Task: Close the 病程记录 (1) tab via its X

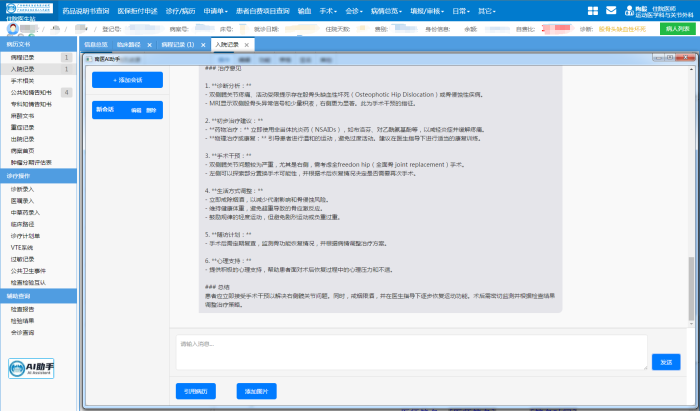Action: tap(204, 45)
